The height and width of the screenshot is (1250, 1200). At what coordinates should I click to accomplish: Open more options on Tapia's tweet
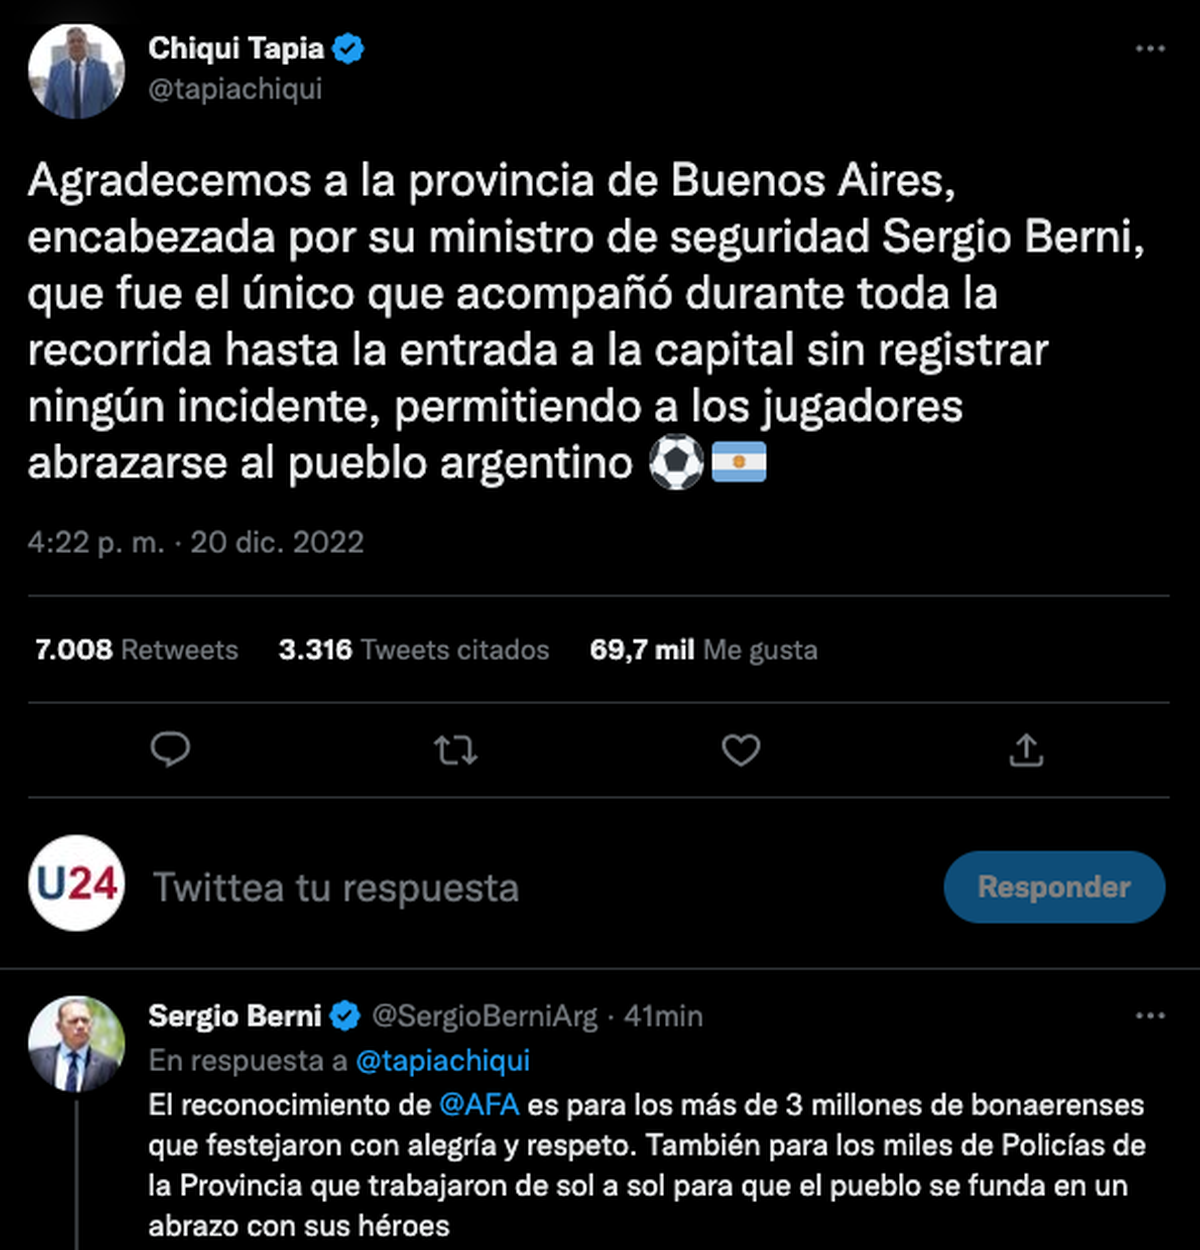coord(1150,49)
